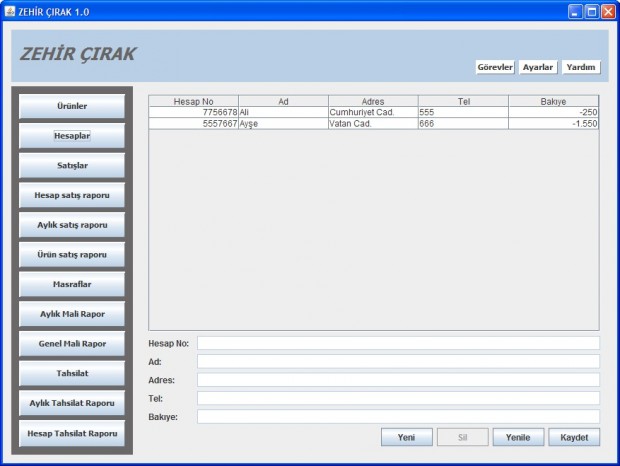620x466 pixels.
Task: Click the Yeni button
Action: [406, 437]
